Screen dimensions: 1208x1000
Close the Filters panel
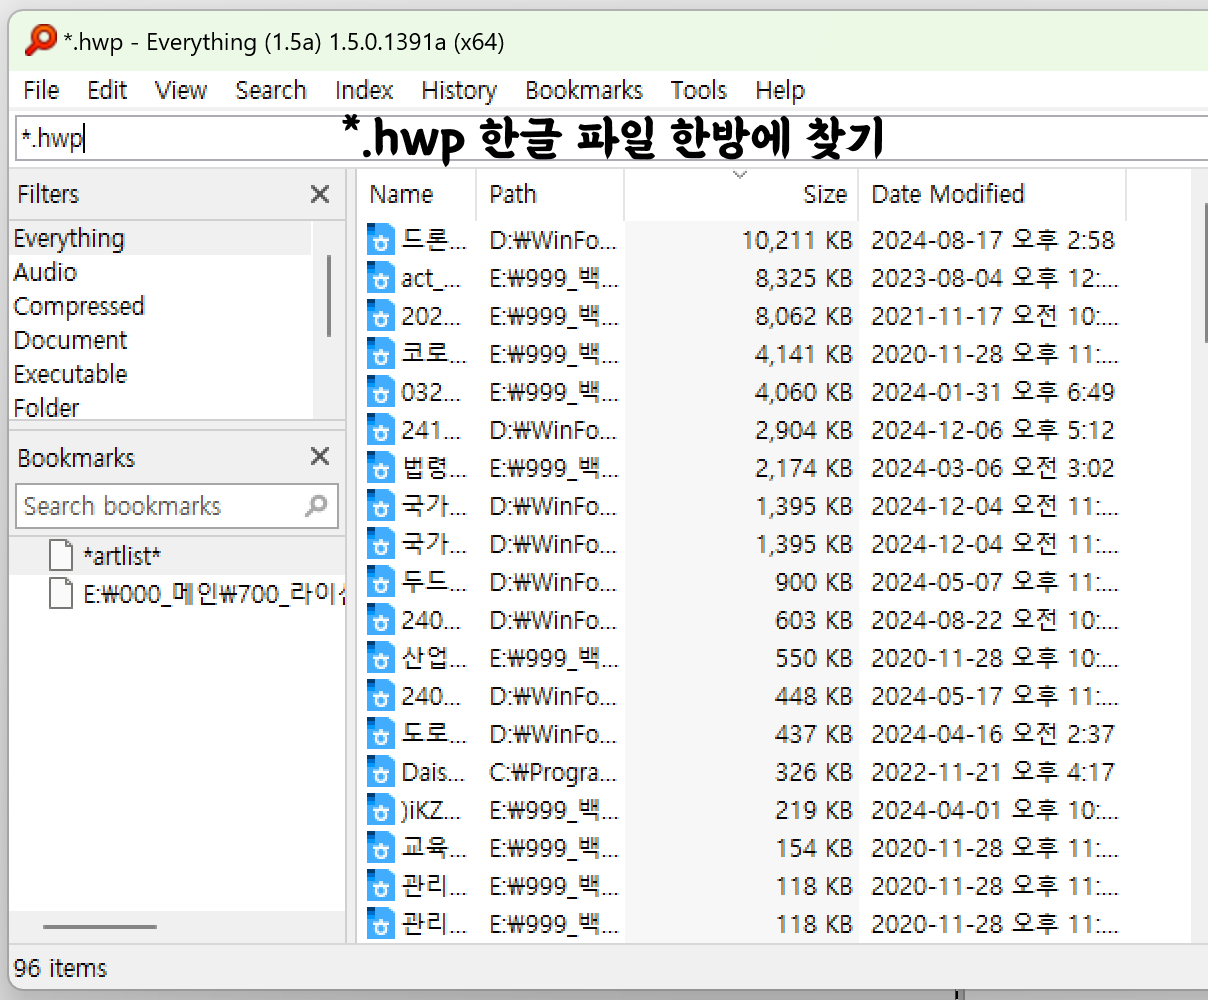click(320, 194)
